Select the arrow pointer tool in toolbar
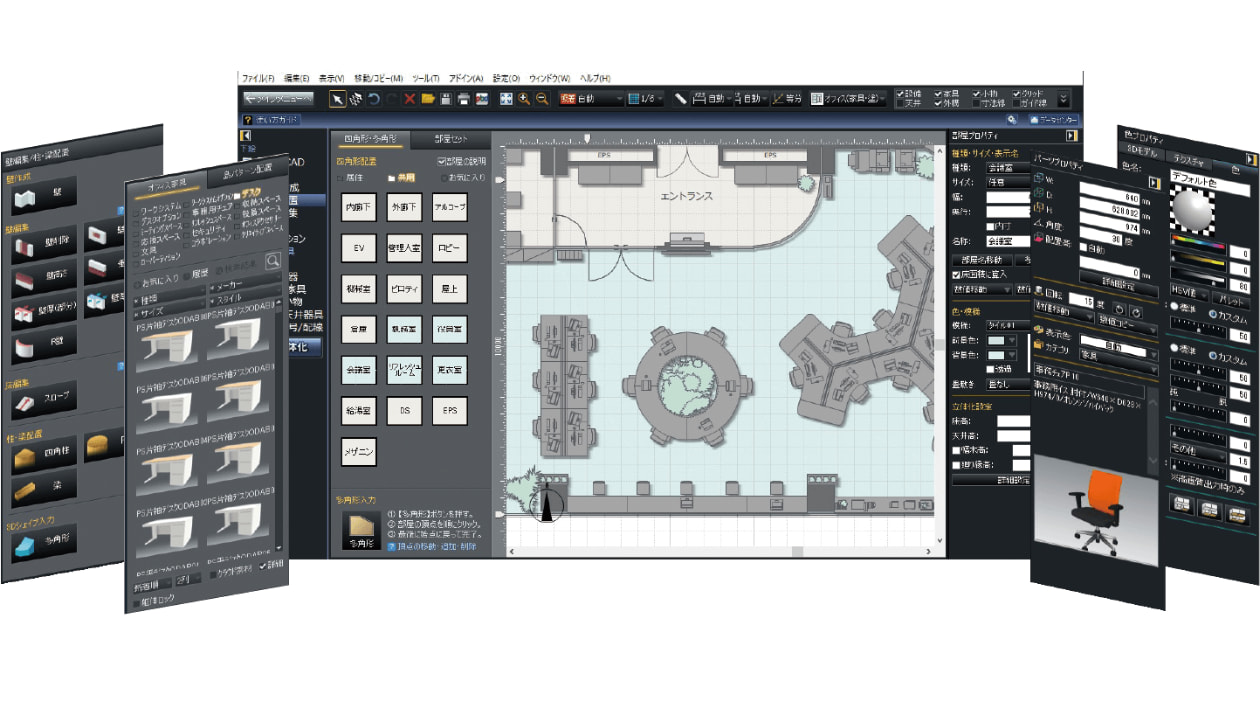The width and height of the screenshot is (1260, 709). (338, 99)
